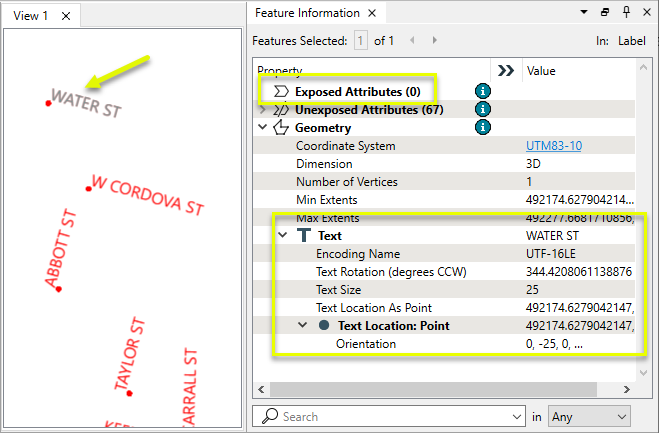Collapse the Geometry section
This screenshot has width=659, height=433.
[263, 128]
